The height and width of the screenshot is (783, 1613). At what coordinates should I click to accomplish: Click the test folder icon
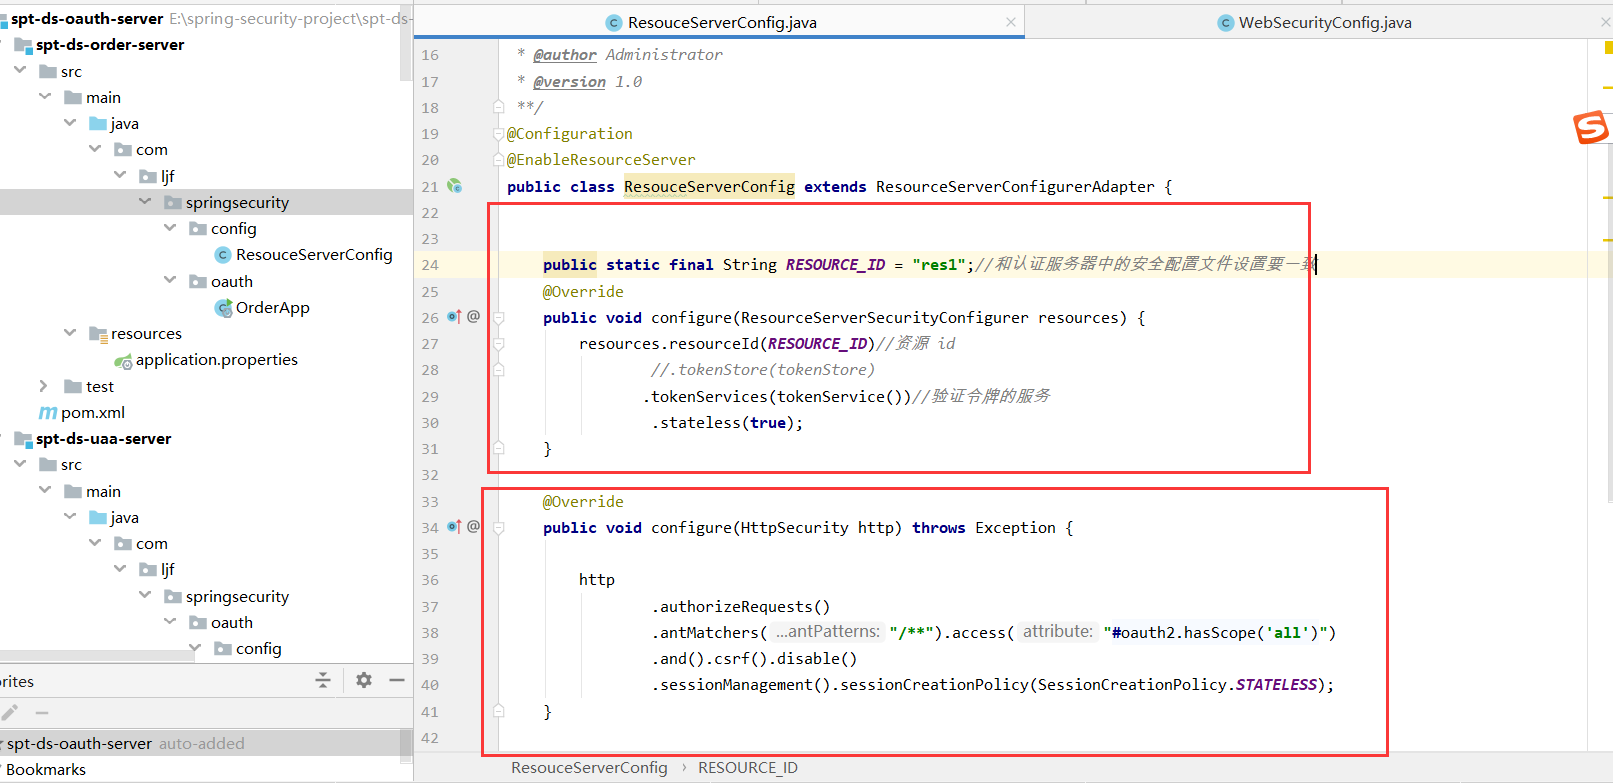tap(72, 386)
